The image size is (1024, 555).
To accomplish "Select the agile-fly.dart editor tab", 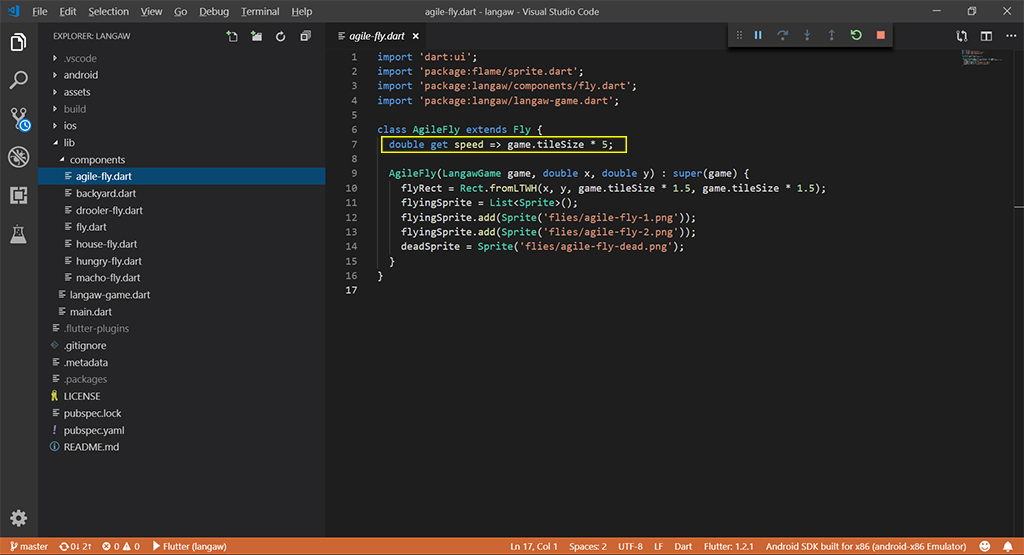I will (376, 37).
